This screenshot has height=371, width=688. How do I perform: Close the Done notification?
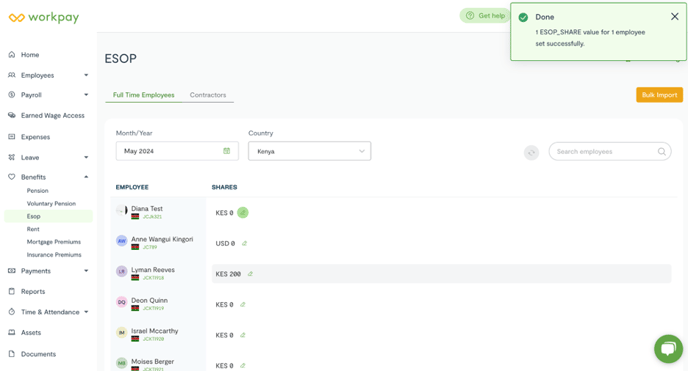(x=674, y=17)
